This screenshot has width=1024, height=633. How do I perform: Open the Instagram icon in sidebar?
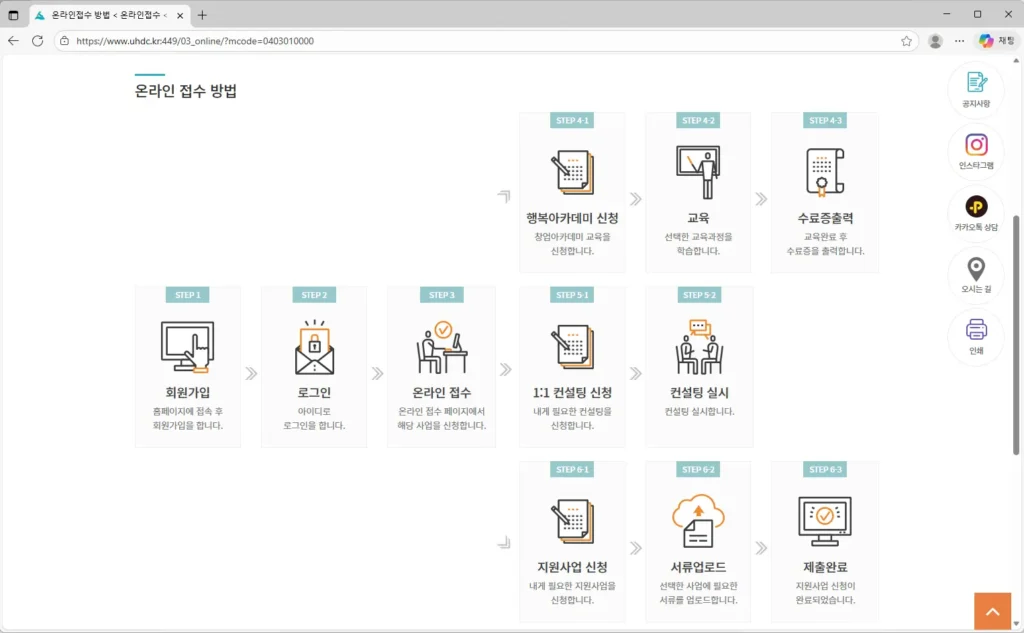point(975,146)
